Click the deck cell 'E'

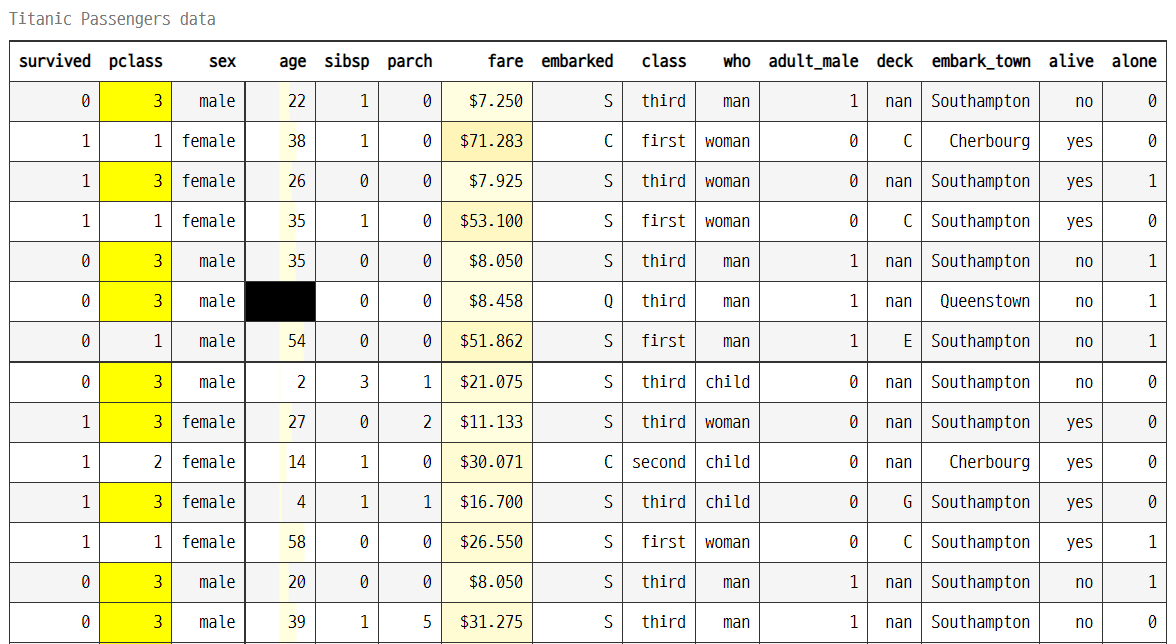[x=895, y=341]
